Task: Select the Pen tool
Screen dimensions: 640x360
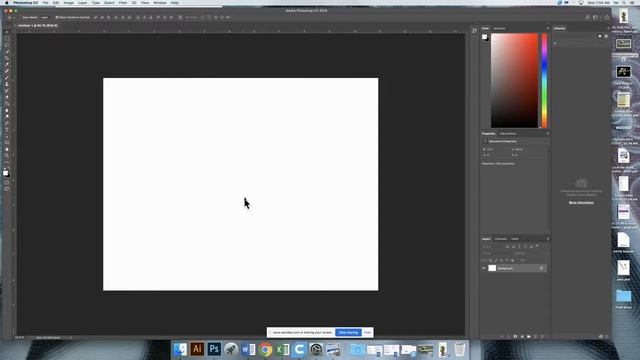Action: click(7, 123)
